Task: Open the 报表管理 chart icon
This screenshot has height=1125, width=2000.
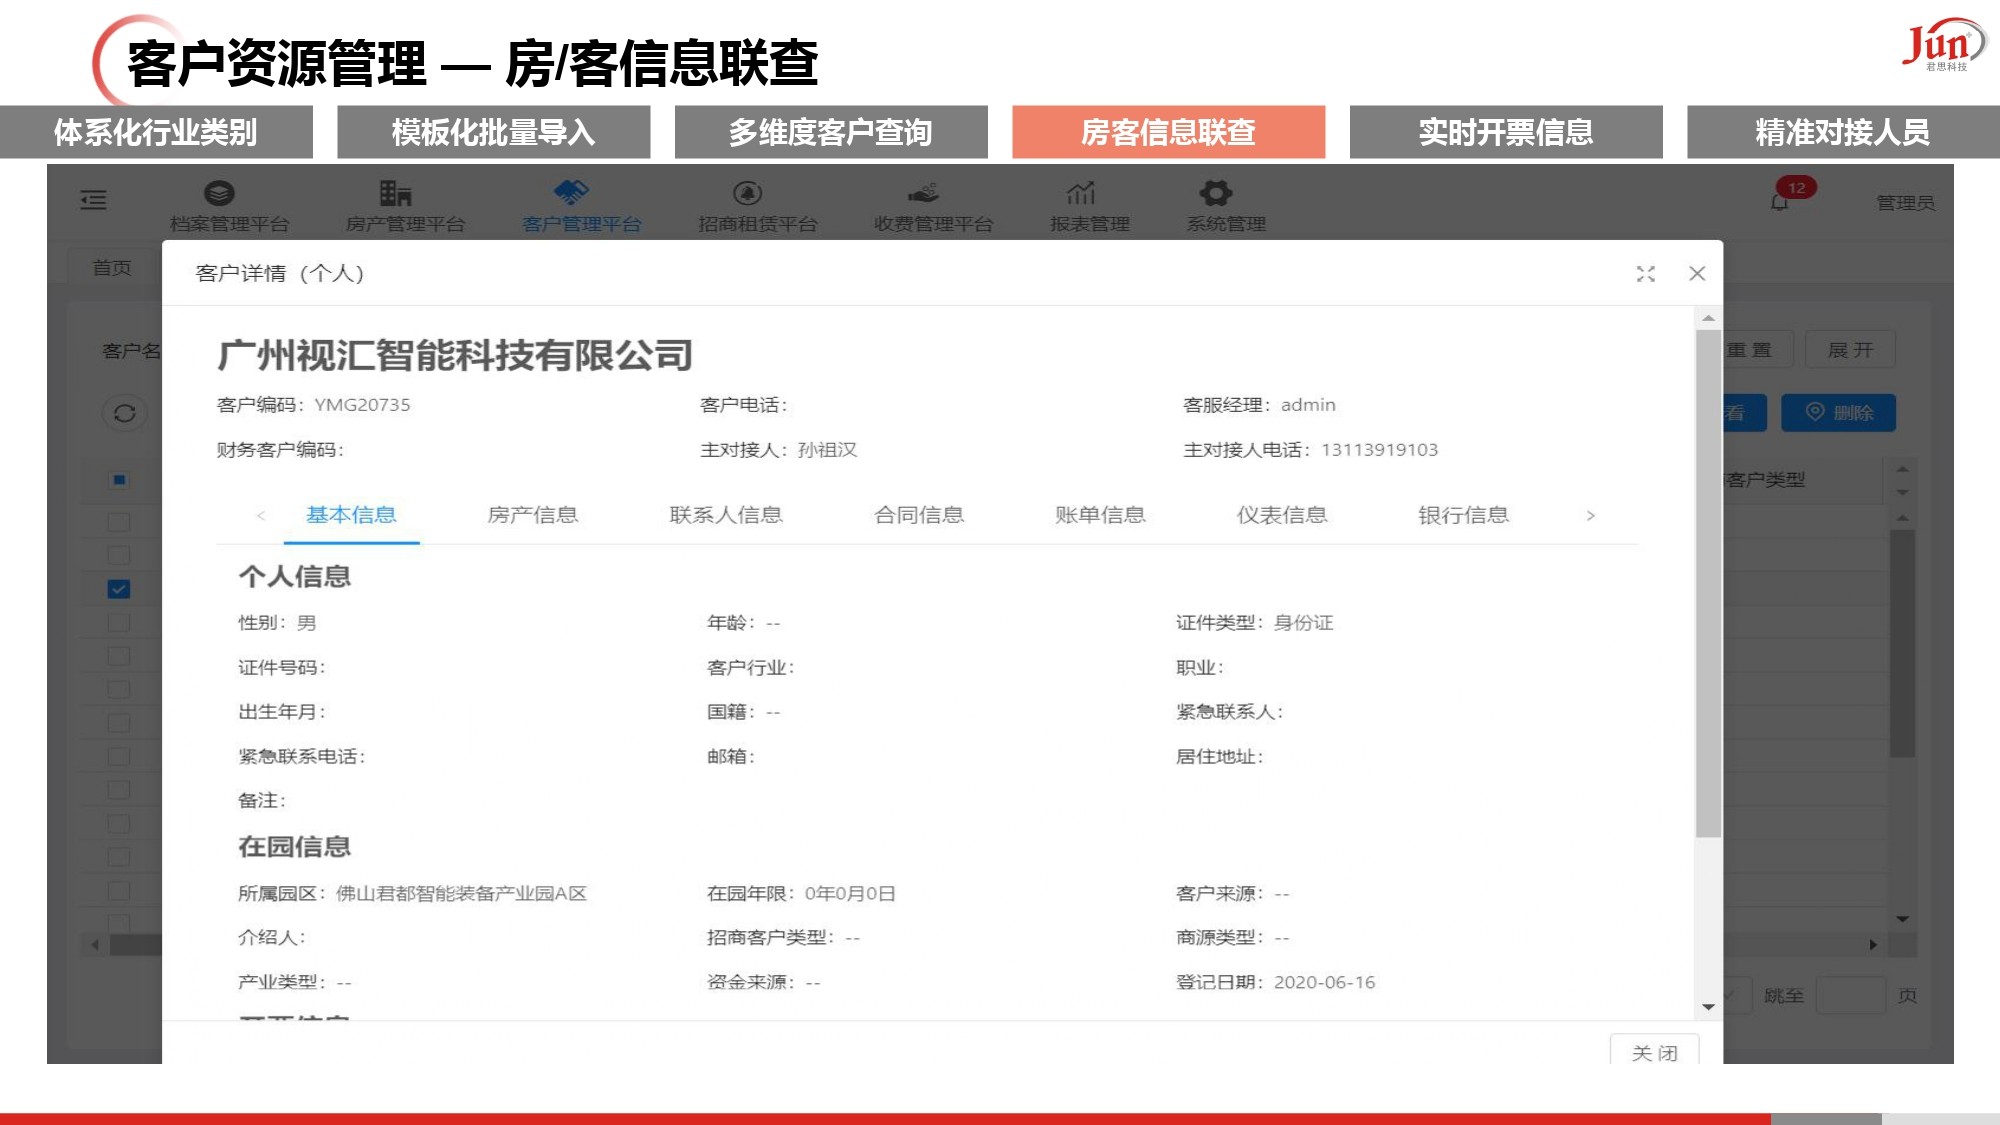Action: click(x=1081, y=193)
